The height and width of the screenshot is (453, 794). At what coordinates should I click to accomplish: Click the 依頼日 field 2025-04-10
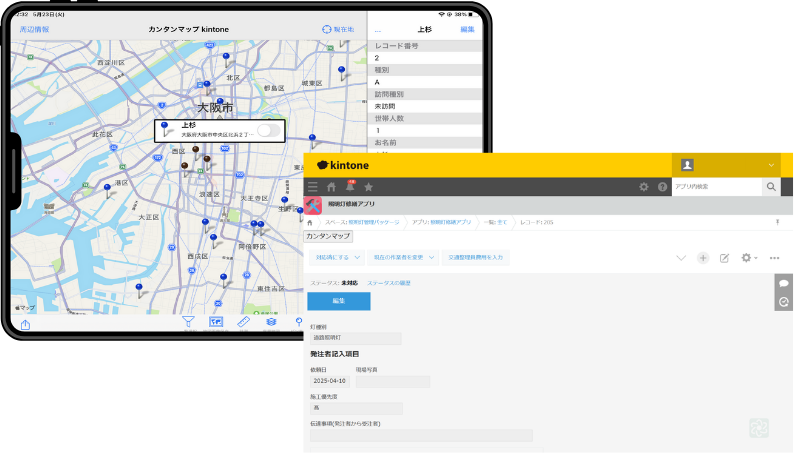pos(330,381)
